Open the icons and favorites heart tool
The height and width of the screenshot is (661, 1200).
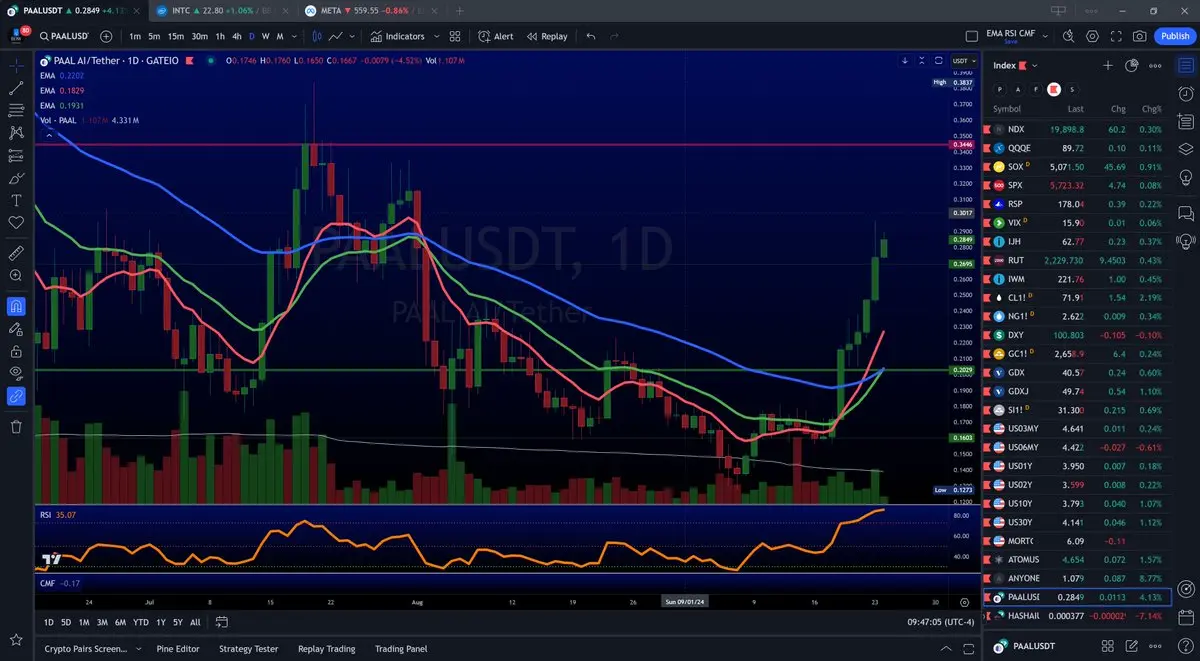point(16,222)
